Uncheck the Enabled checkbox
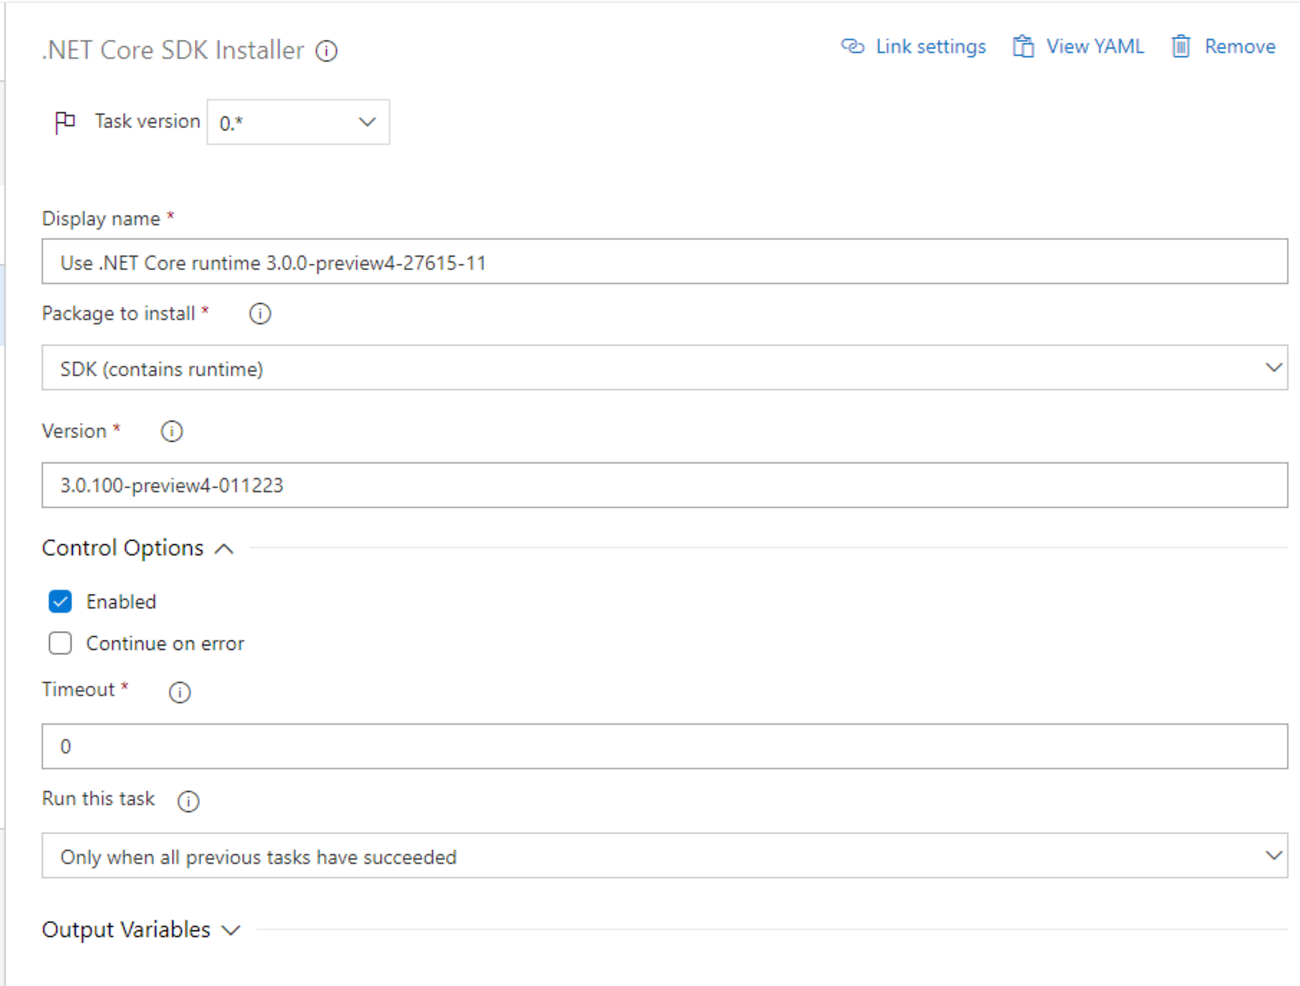The width and height of the screenshot is (1300, 986). pyautogui.click(x=61, y=602)
